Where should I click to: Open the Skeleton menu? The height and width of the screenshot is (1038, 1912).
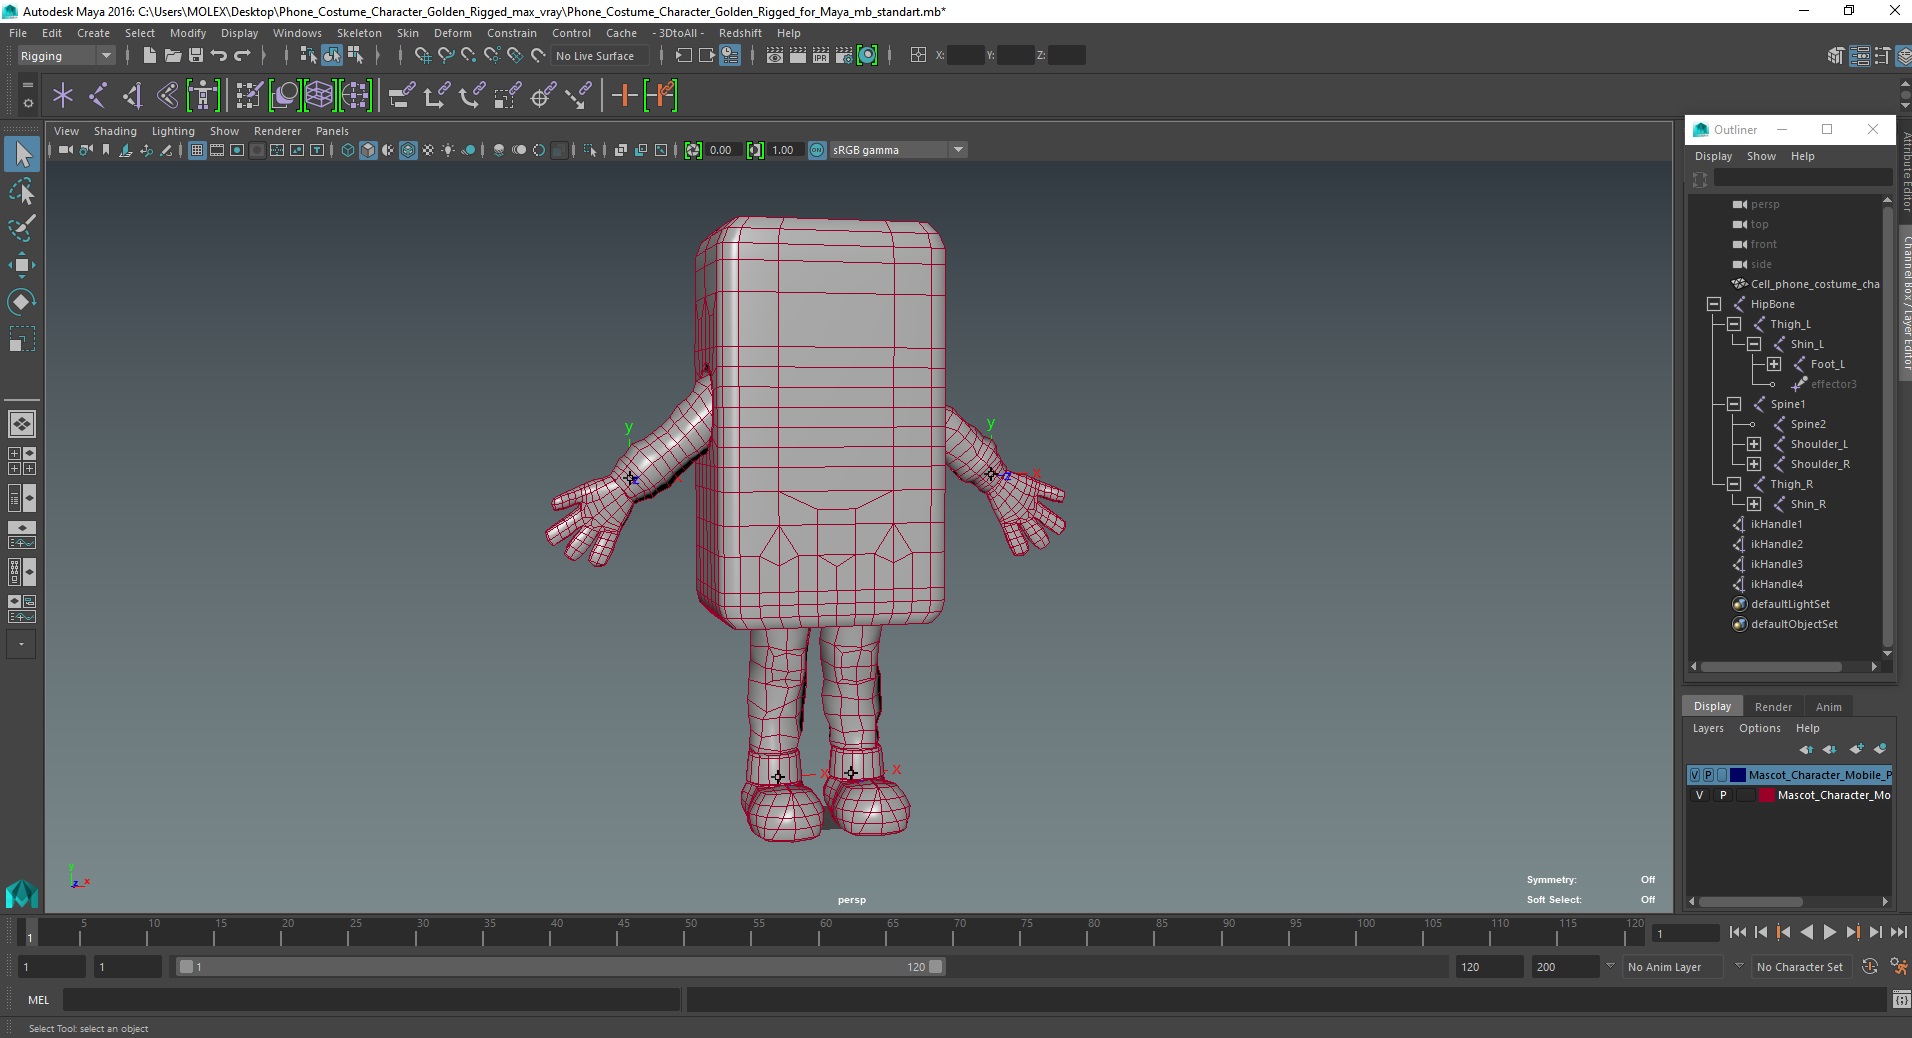tap(359, 33)
